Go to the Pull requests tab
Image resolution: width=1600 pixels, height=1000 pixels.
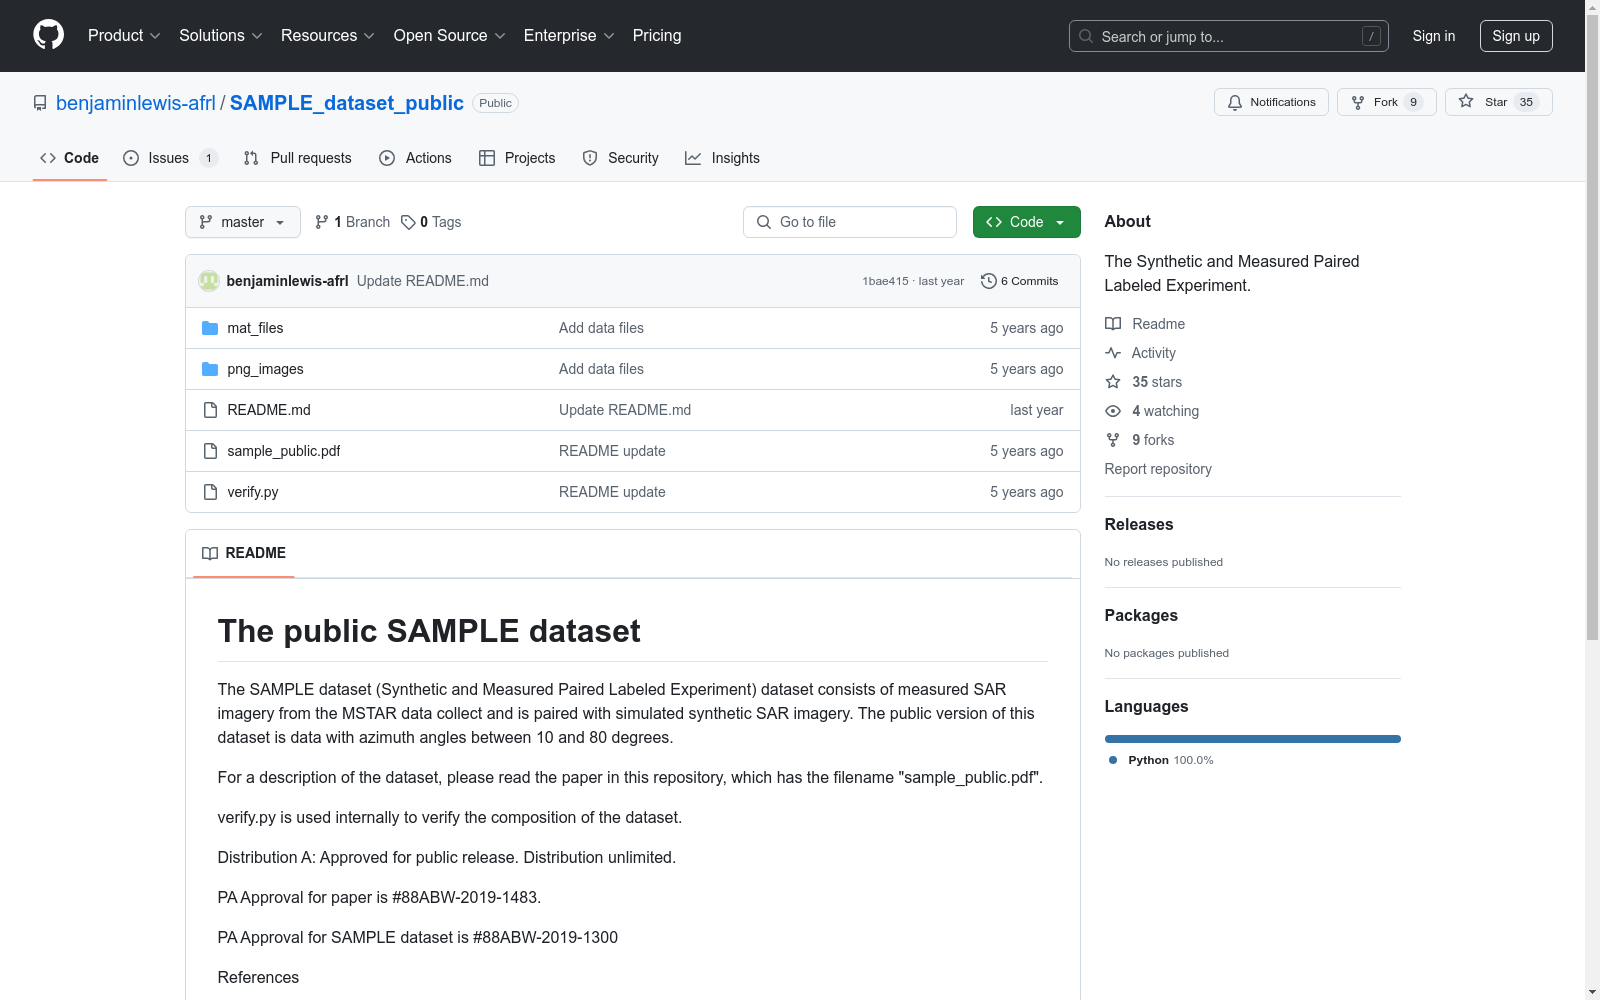(298, 158)
